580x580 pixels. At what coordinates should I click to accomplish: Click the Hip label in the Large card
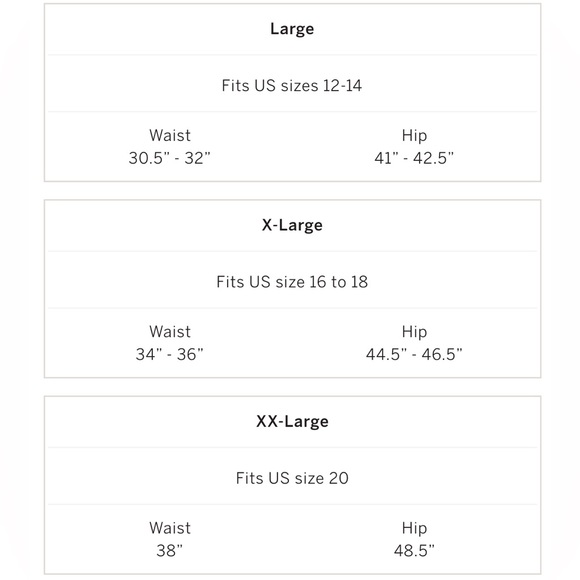pyautogui.click(x=414, y=136)
